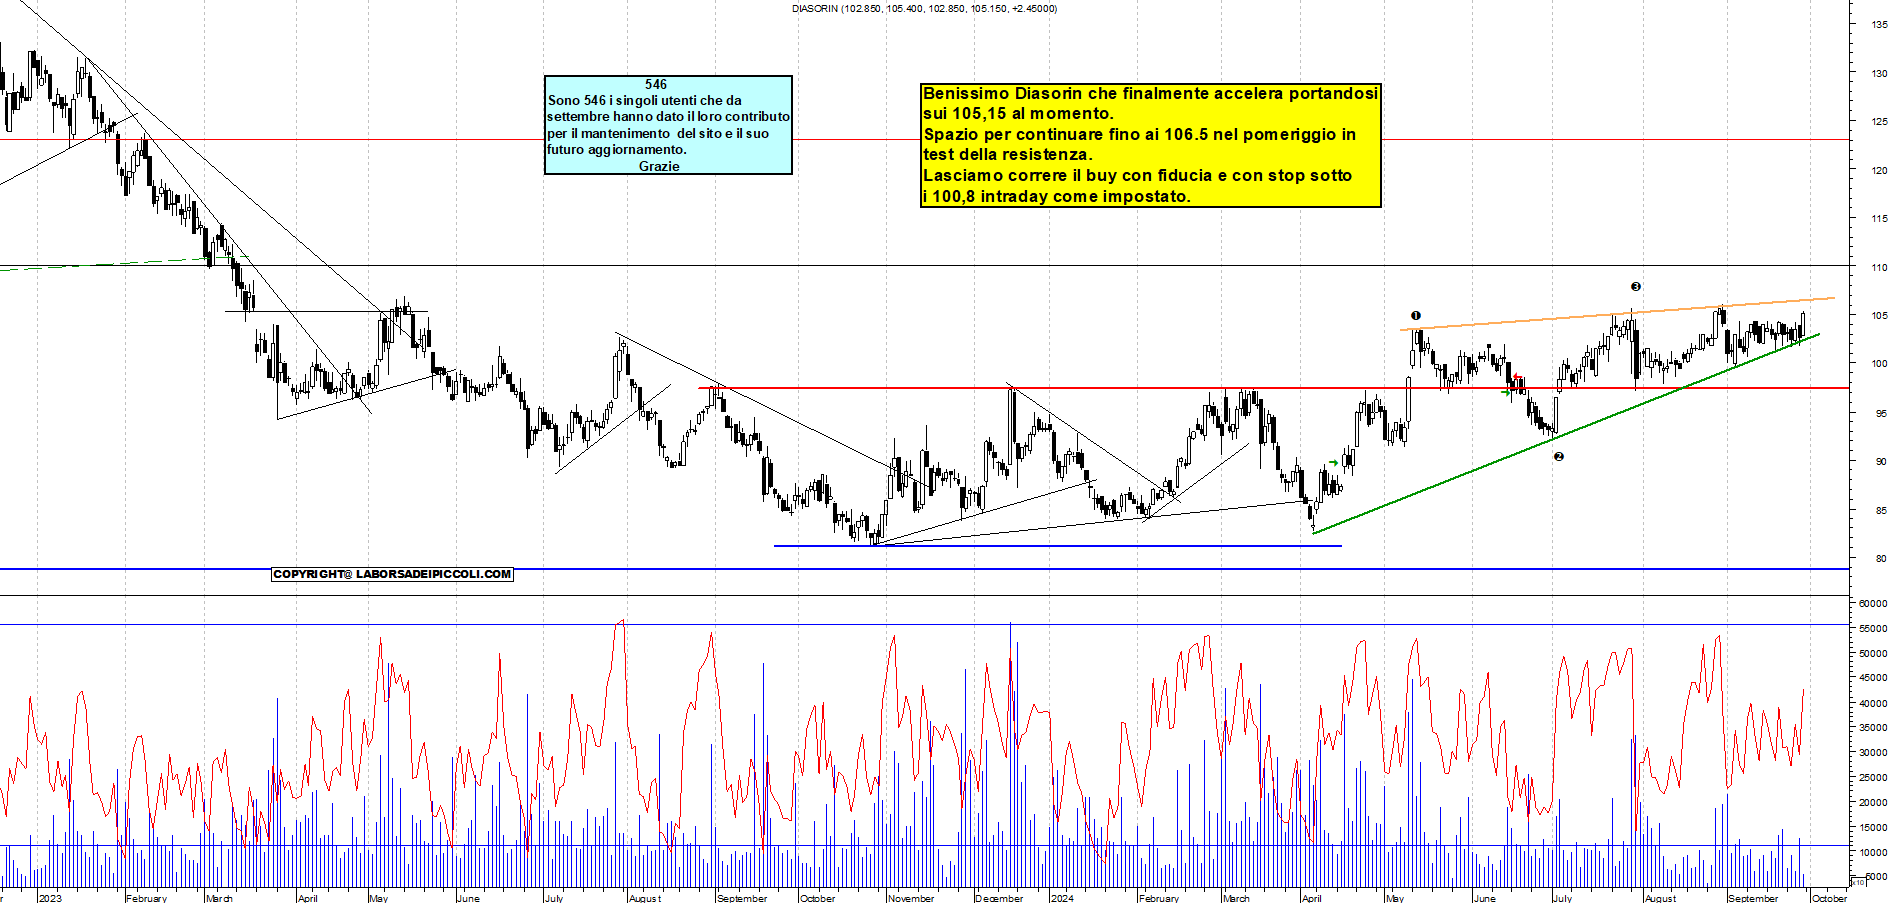Click the yellow 'Benissimo Diasorin' commentary box

[1150, 145]
